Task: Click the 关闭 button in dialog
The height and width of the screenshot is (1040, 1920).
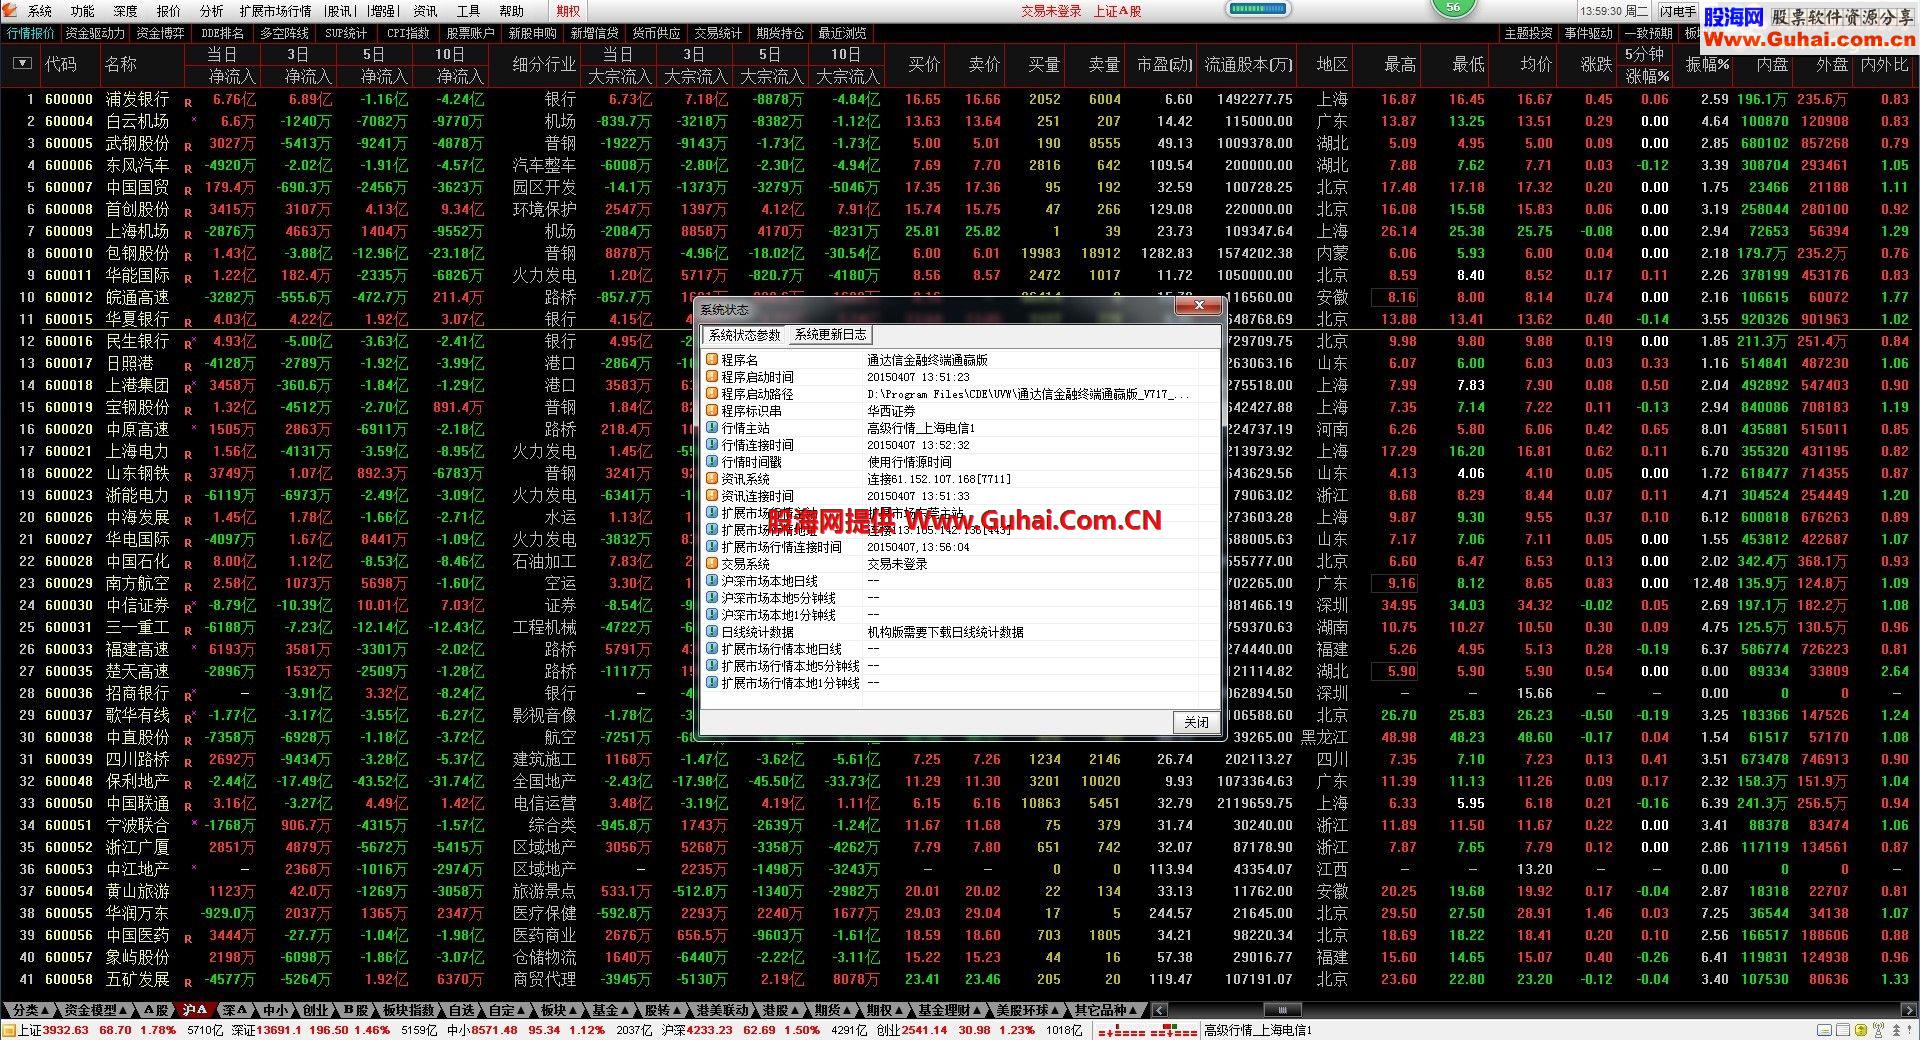Action: [x=1196, y=722]
